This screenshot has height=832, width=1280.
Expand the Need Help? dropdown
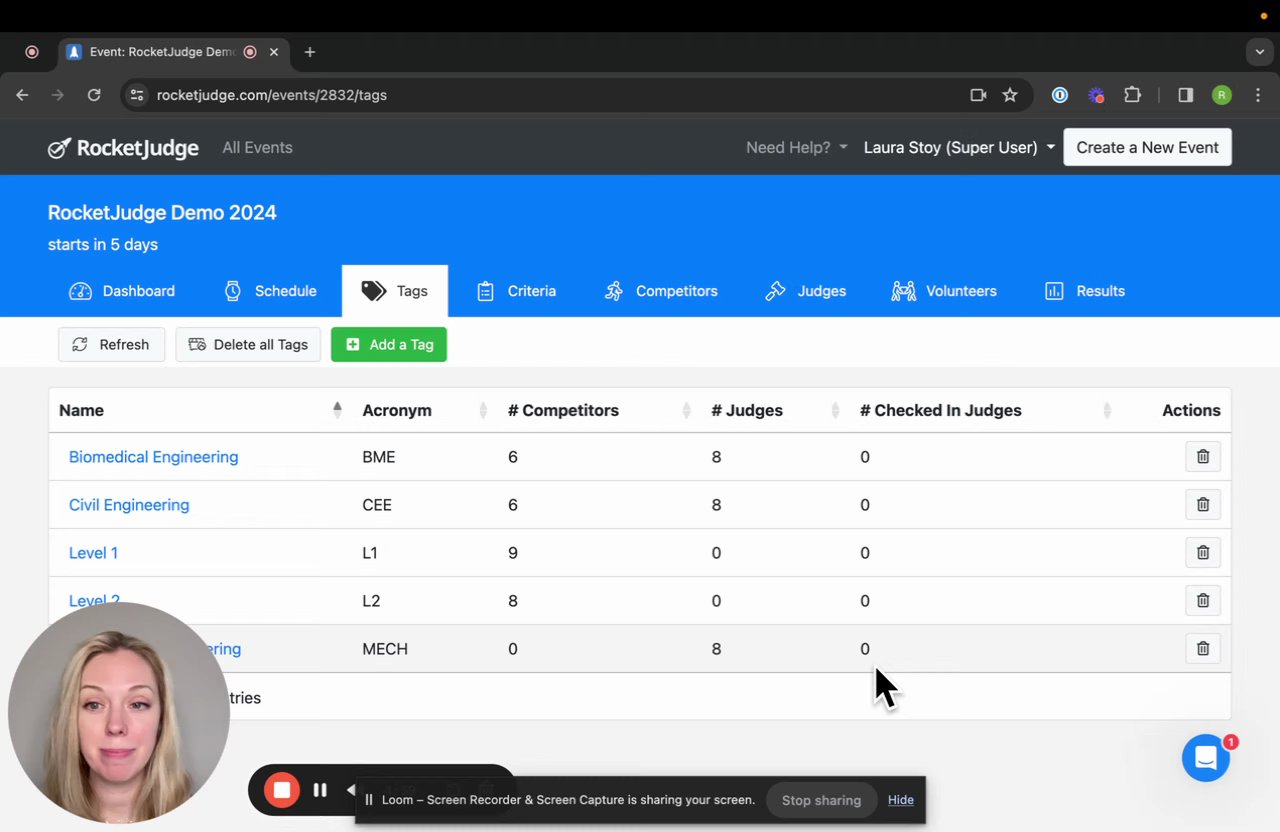pyautogui.click(x=797, y=147)
